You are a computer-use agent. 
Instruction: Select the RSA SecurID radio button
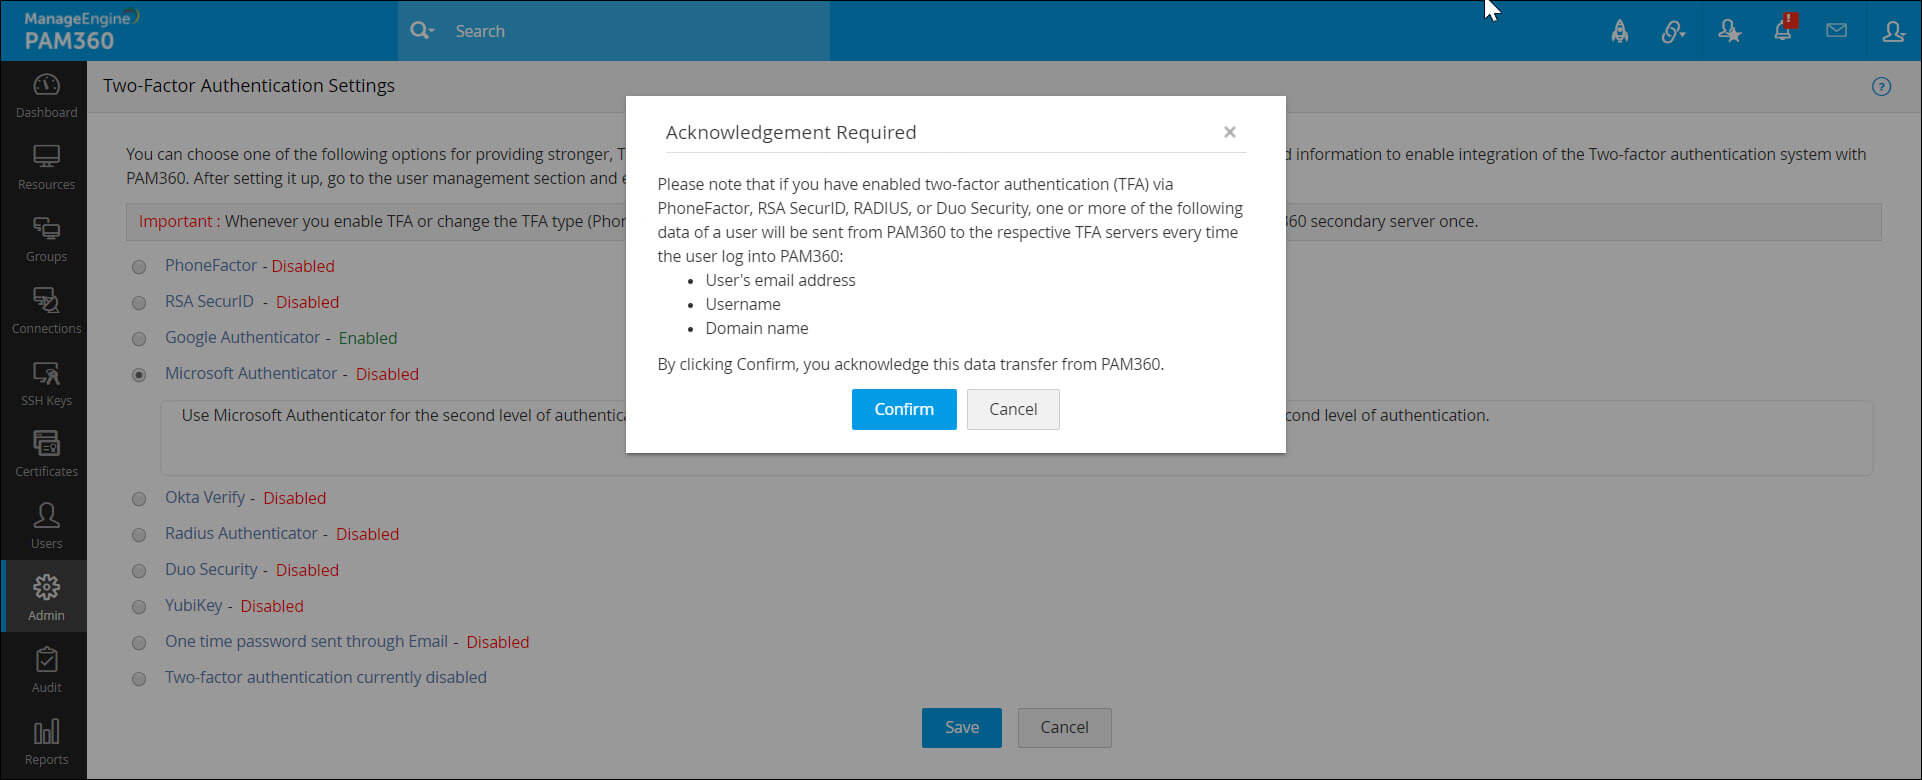(139, 303)
